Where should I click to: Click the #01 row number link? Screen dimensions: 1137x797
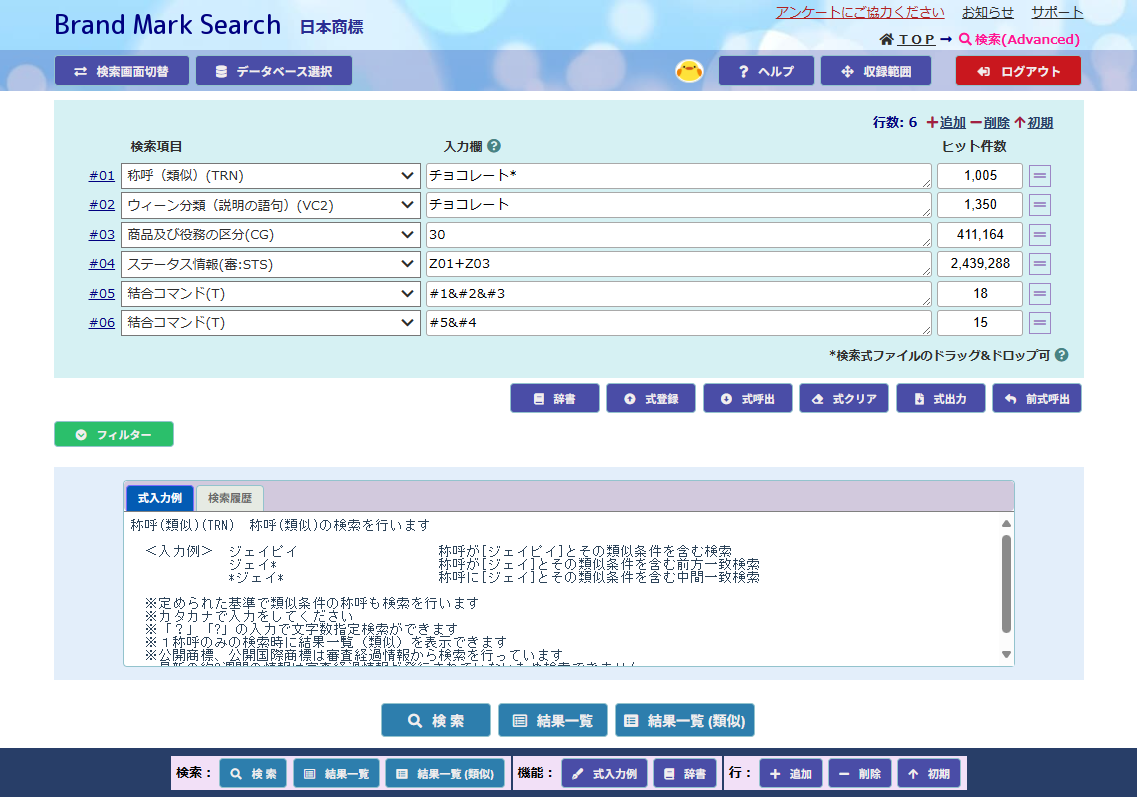102,175
